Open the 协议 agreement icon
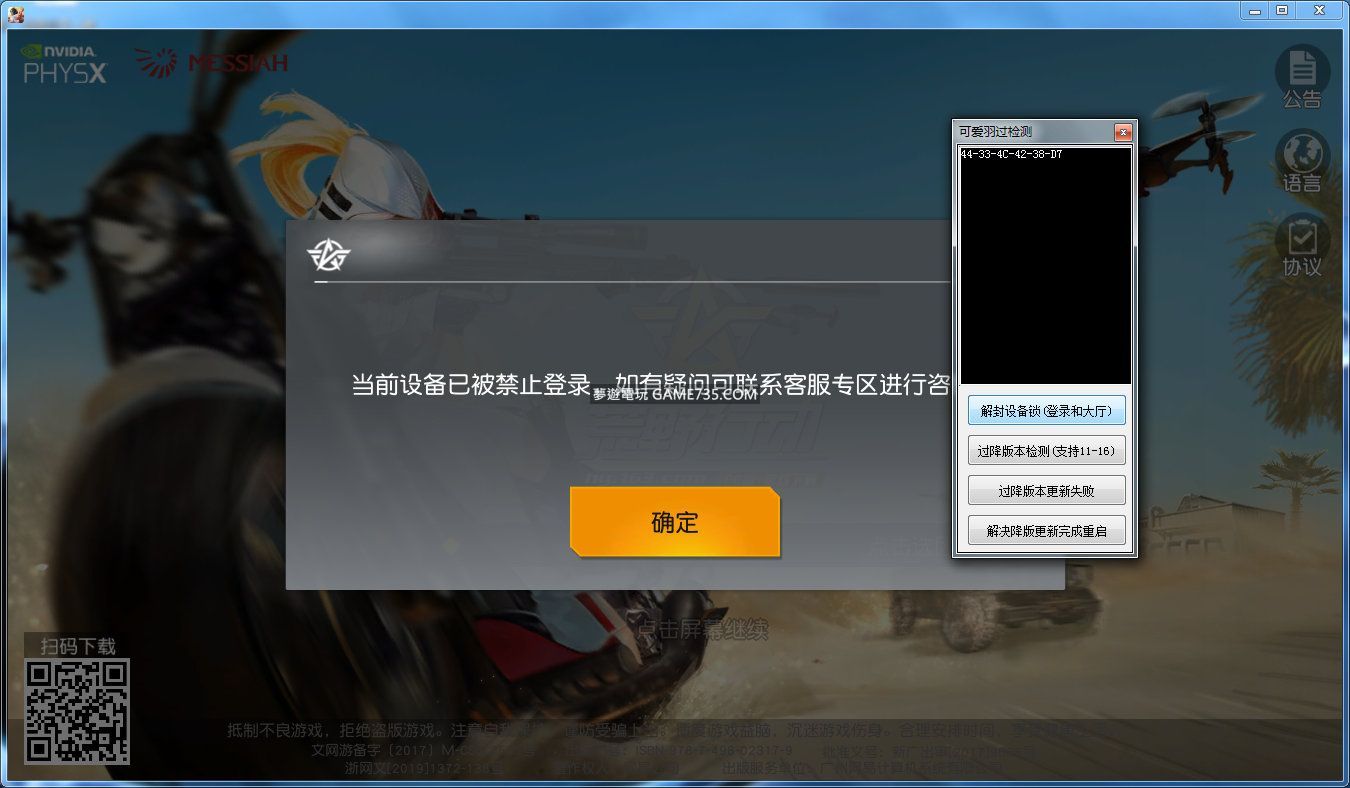1350x788 pixels. (x=1302, y=243)
